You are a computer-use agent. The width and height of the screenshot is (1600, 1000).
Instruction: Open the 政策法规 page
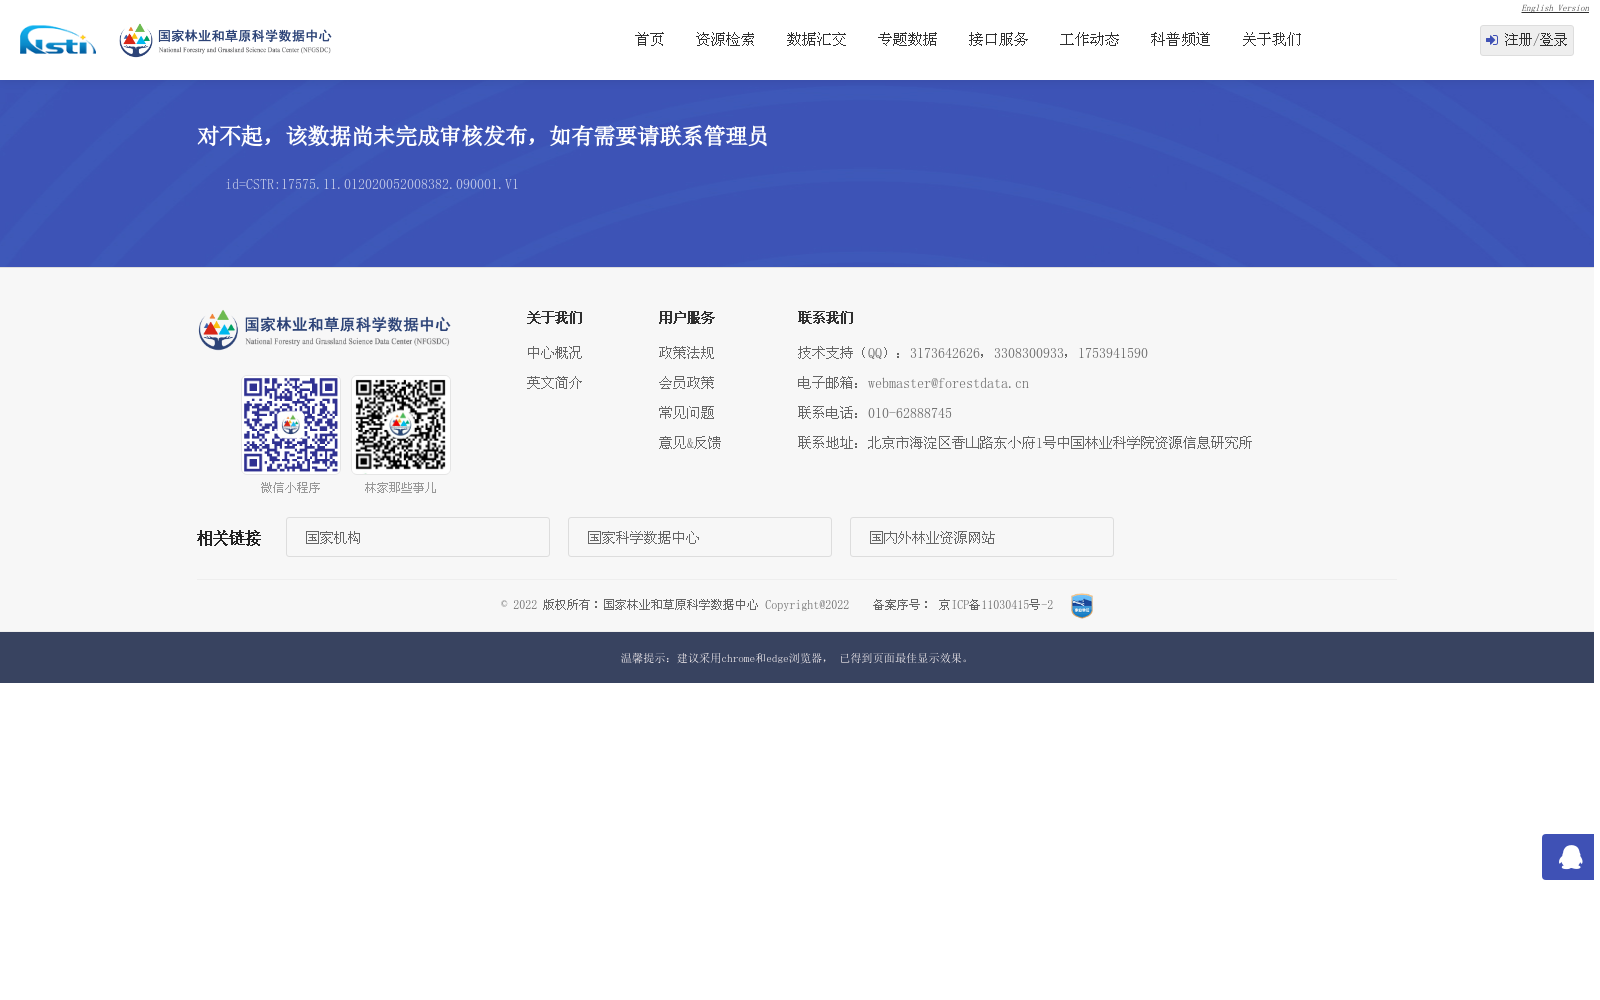[686, 352]
